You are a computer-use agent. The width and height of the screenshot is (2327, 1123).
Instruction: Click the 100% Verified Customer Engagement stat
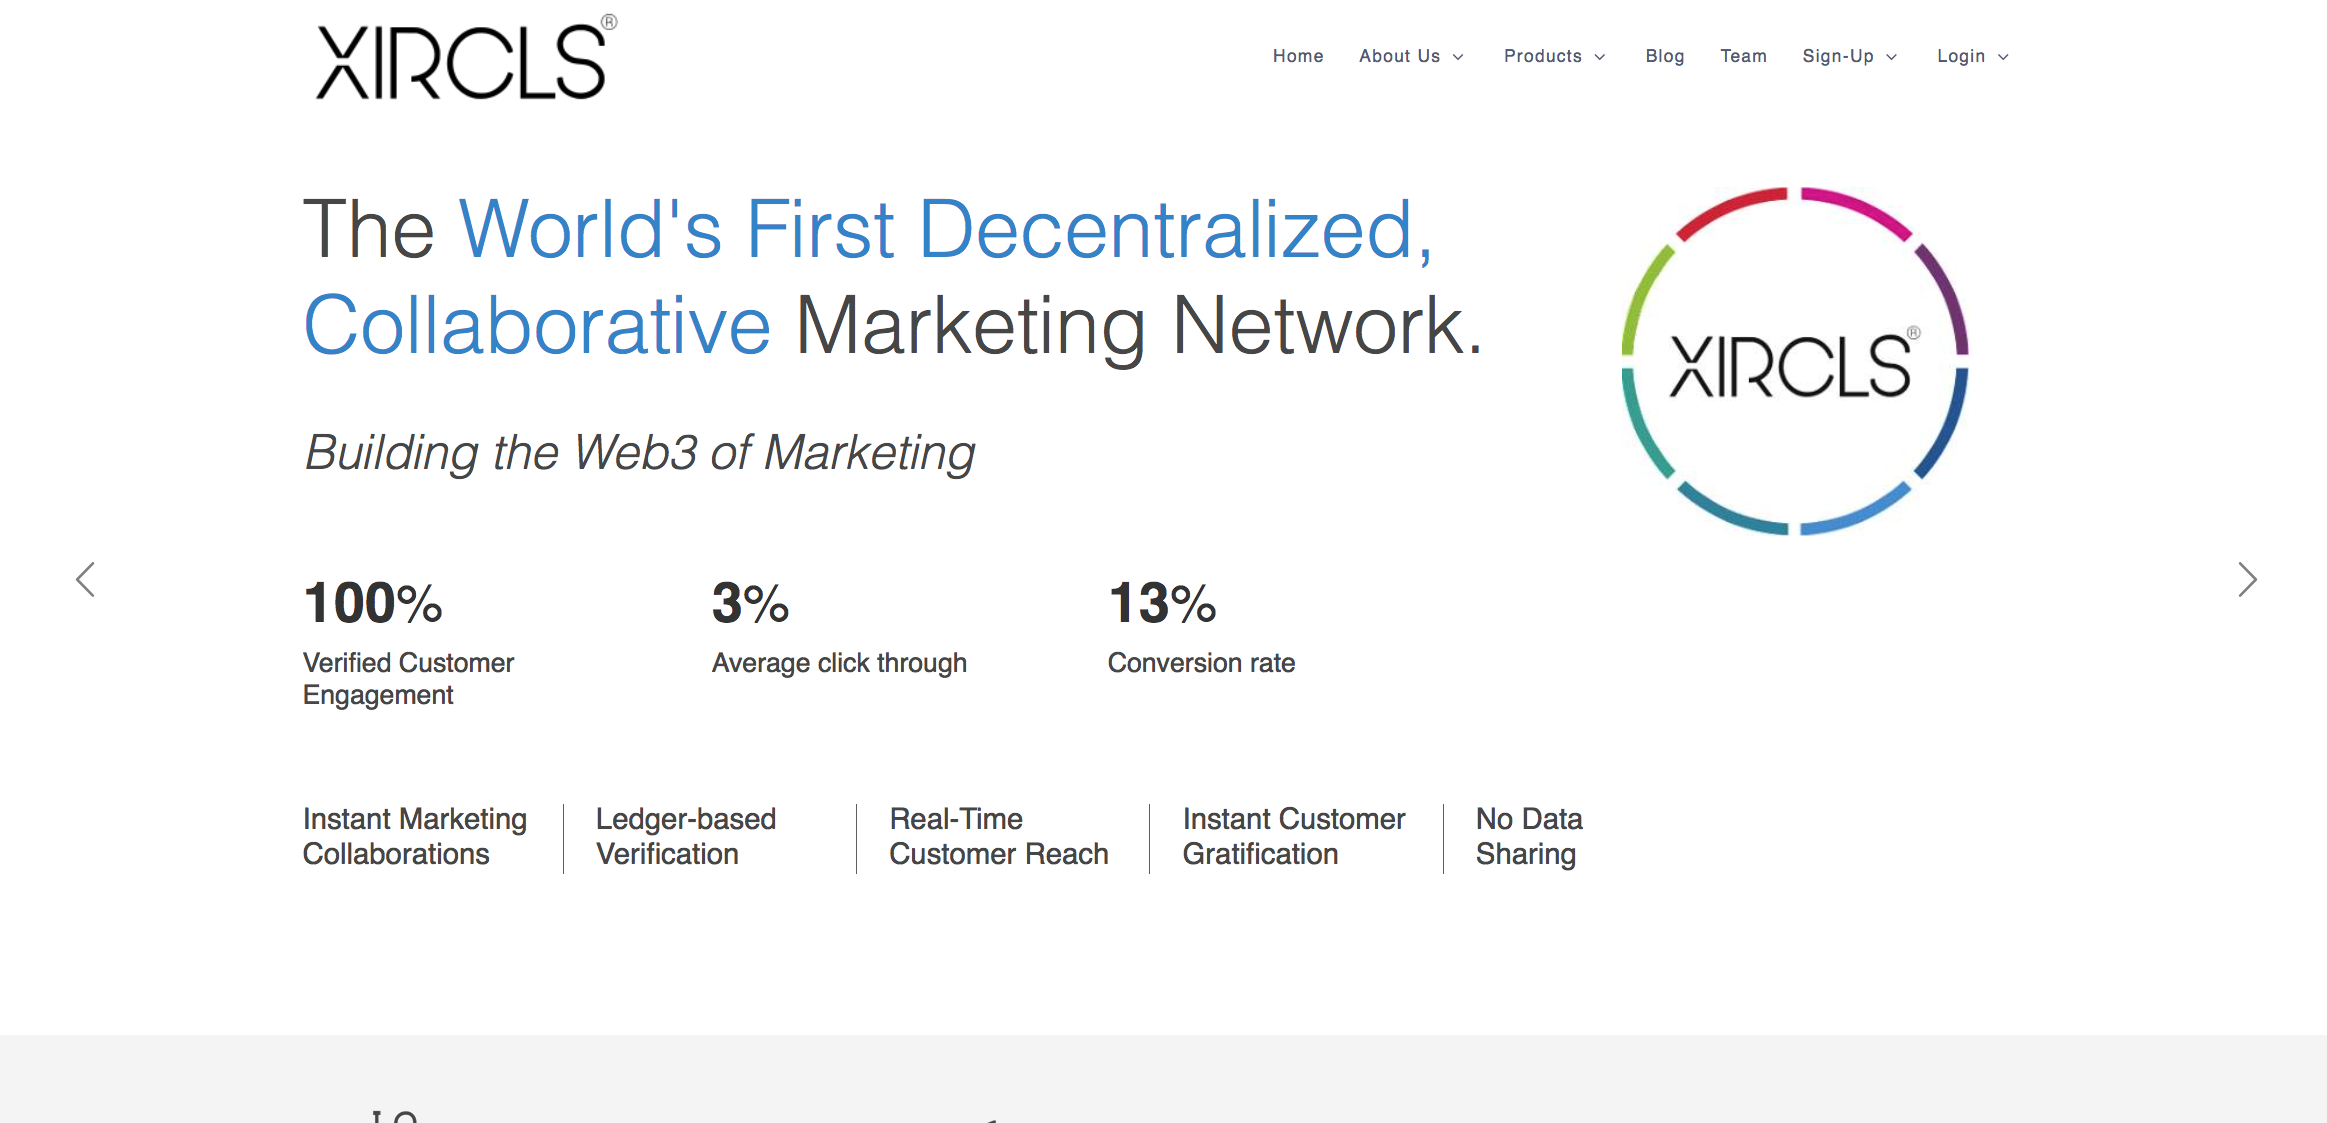(x=408, y=642)
